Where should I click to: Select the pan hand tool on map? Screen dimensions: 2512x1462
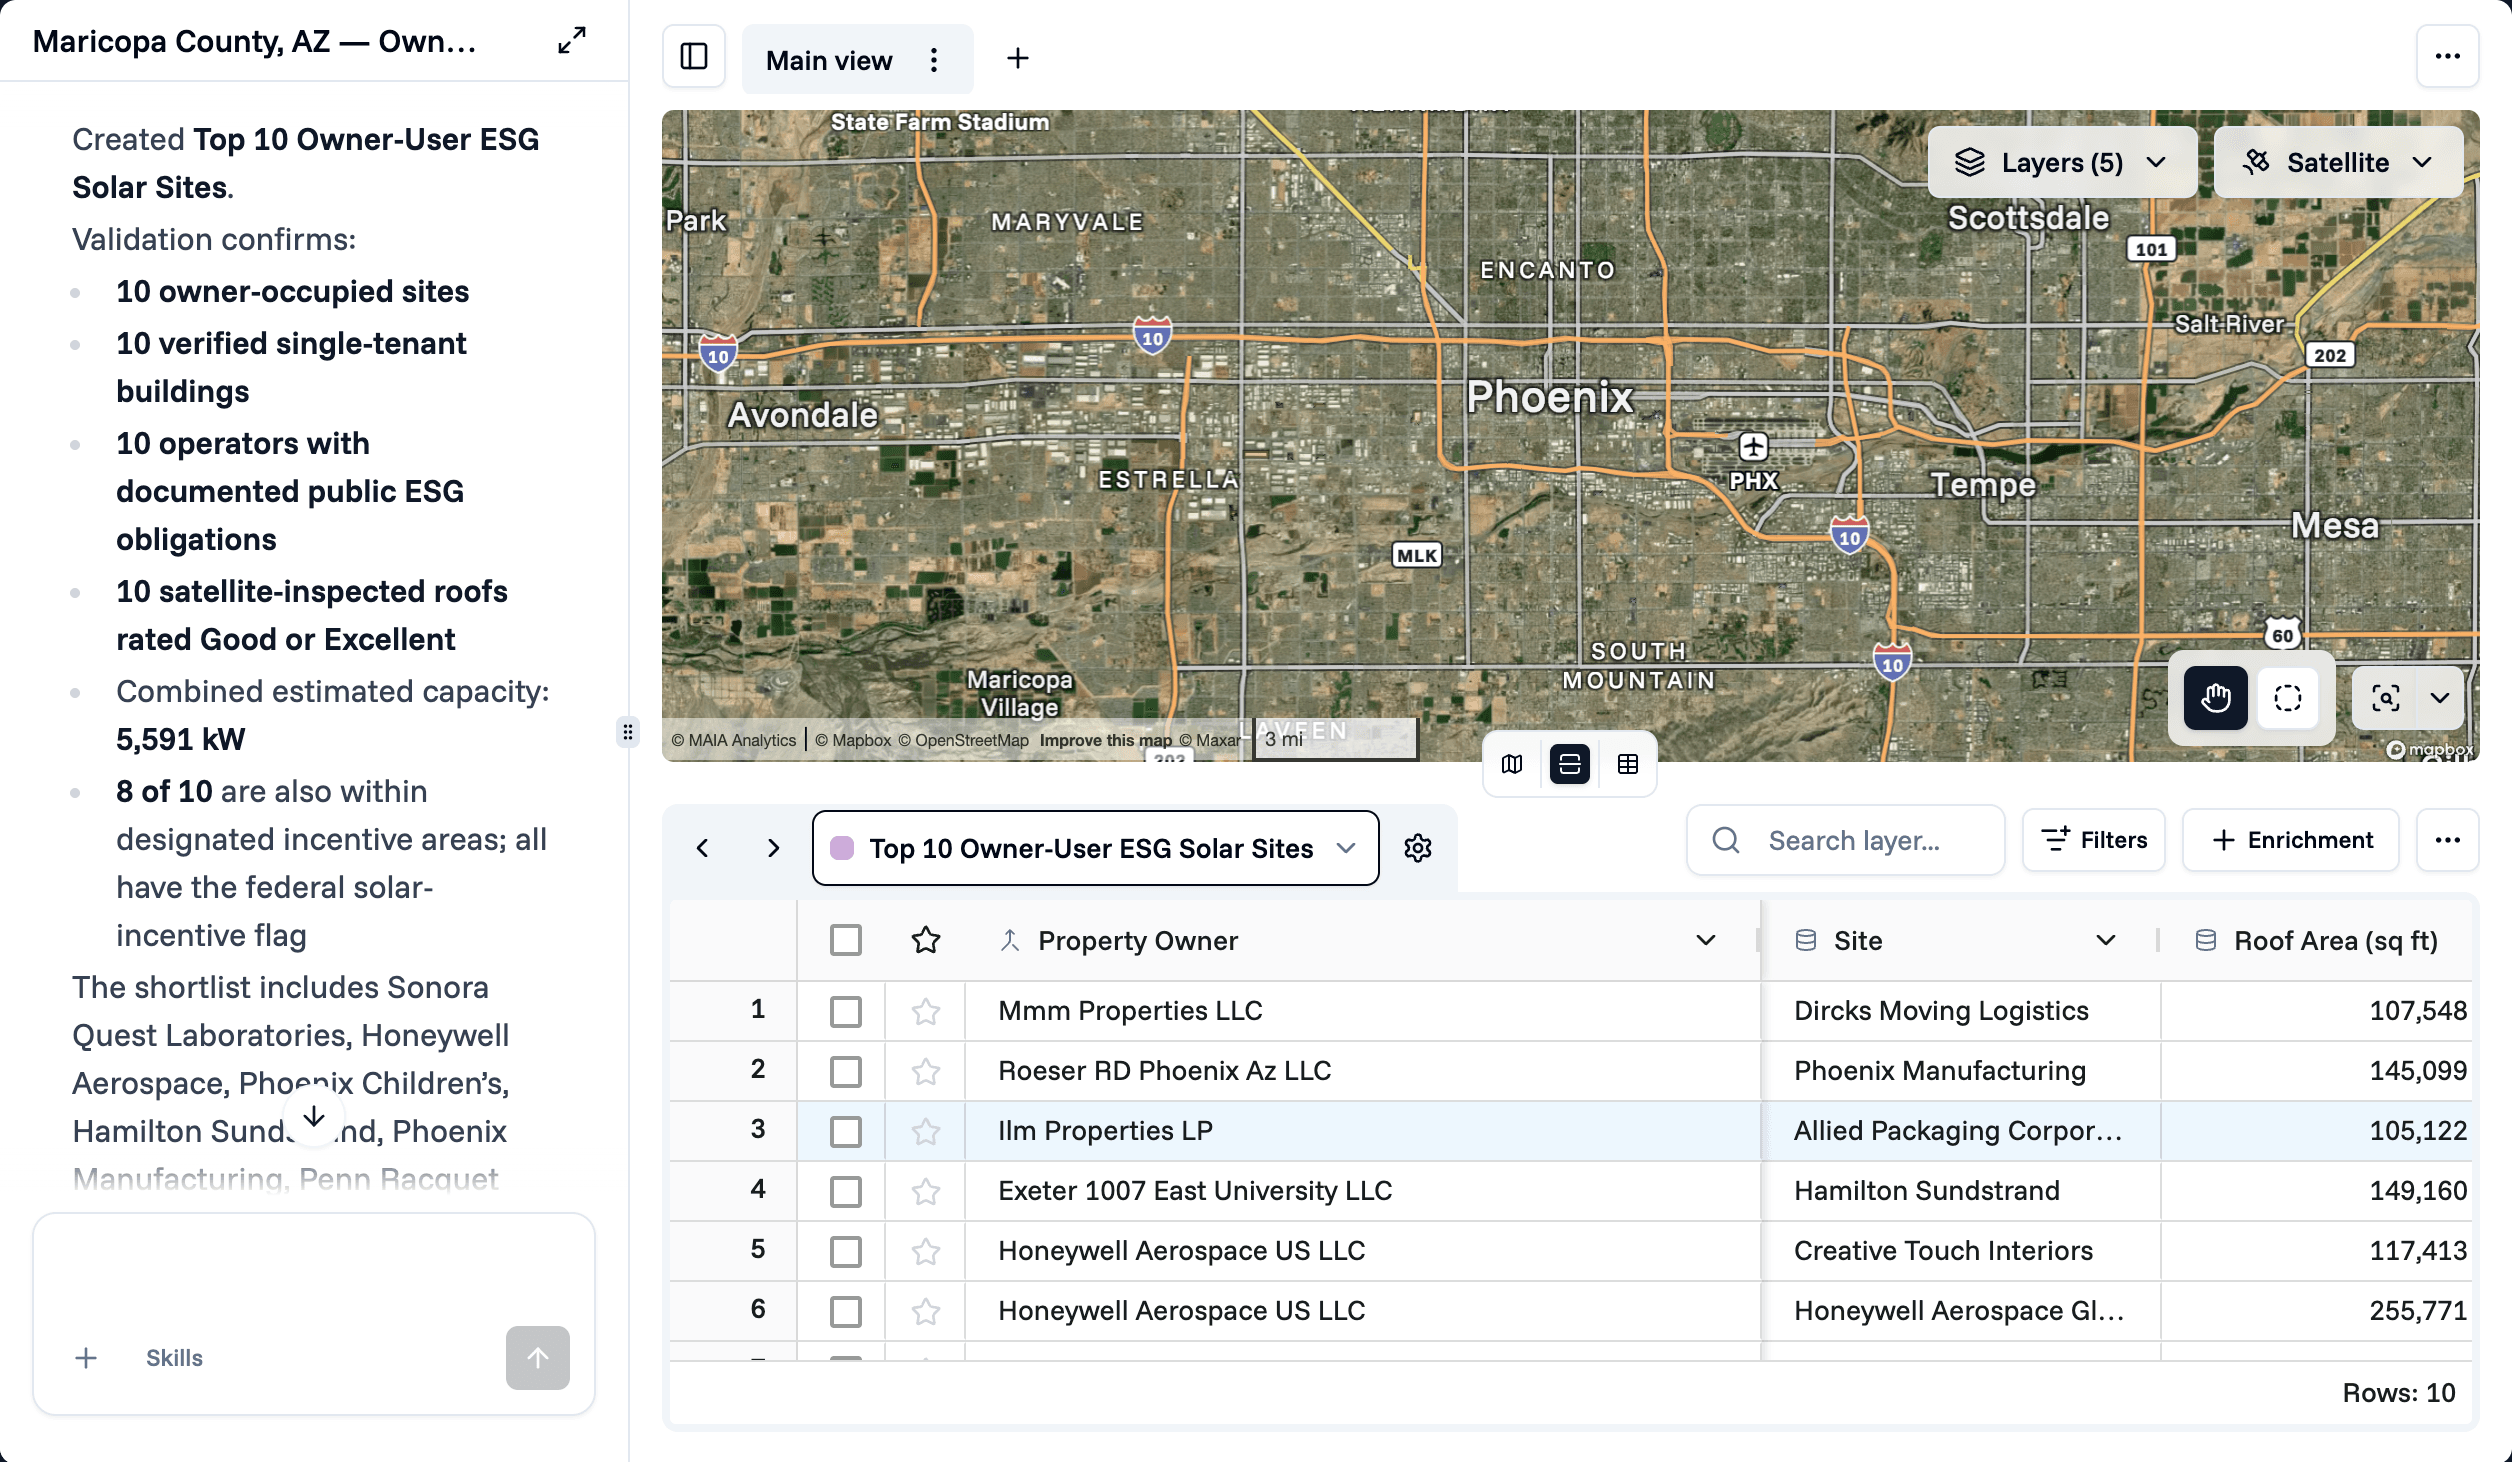[x=2216, y=698]
